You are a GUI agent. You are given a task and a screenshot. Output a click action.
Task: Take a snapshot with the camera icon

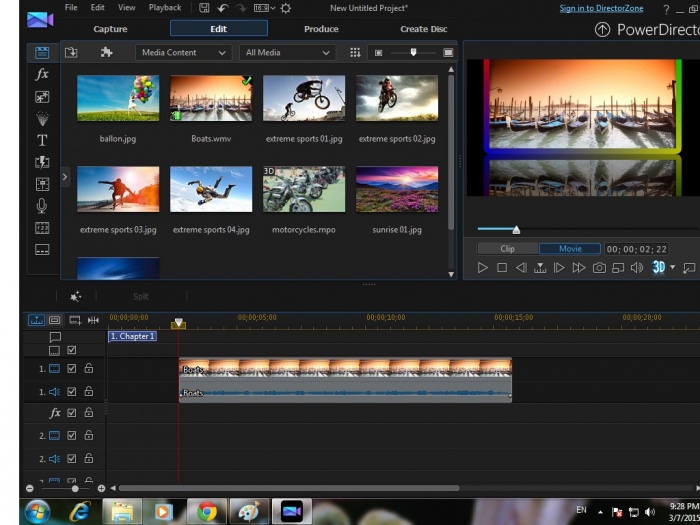click(599, 268)
